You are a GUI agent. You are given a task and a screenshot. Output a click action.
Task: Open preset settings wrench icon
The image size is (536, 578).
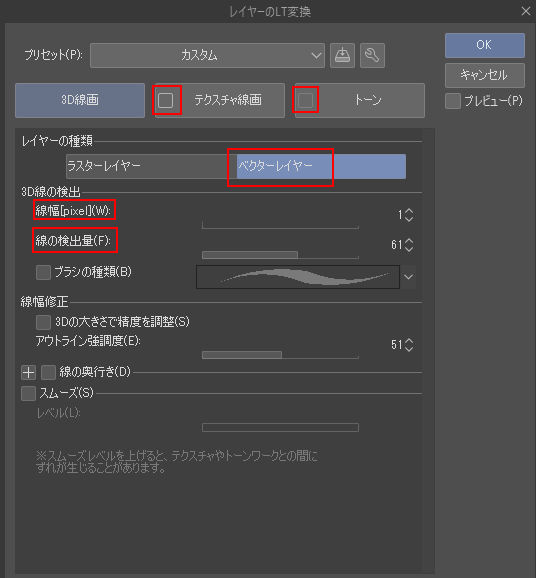[x=372, y=55]
